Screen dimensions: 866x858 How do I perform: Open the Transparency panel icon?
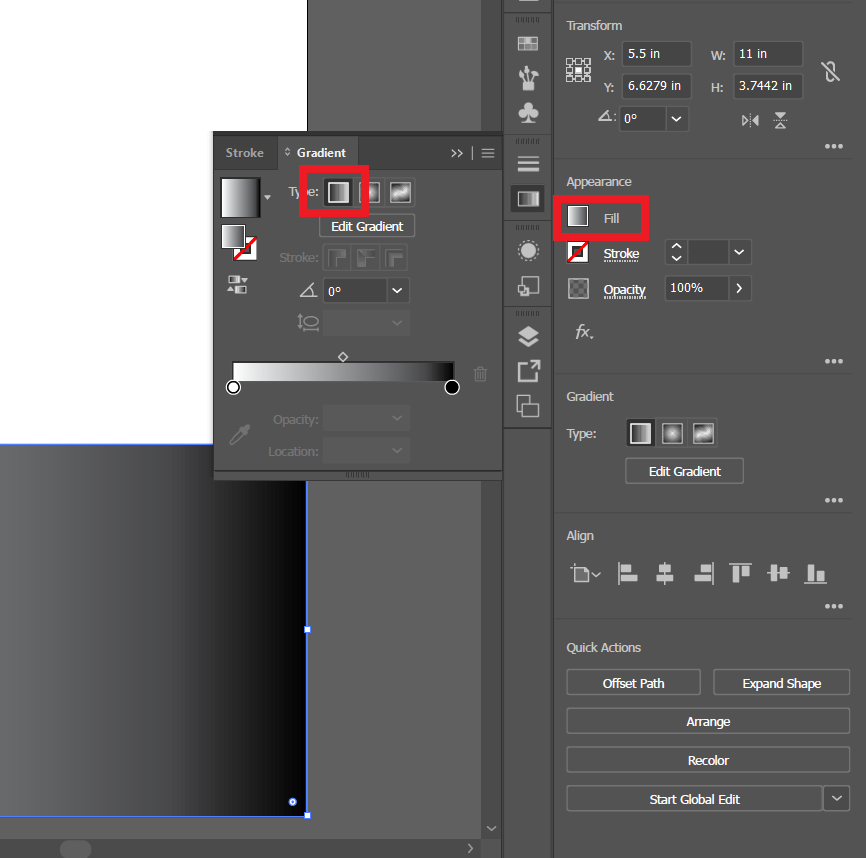coord(528,251)
